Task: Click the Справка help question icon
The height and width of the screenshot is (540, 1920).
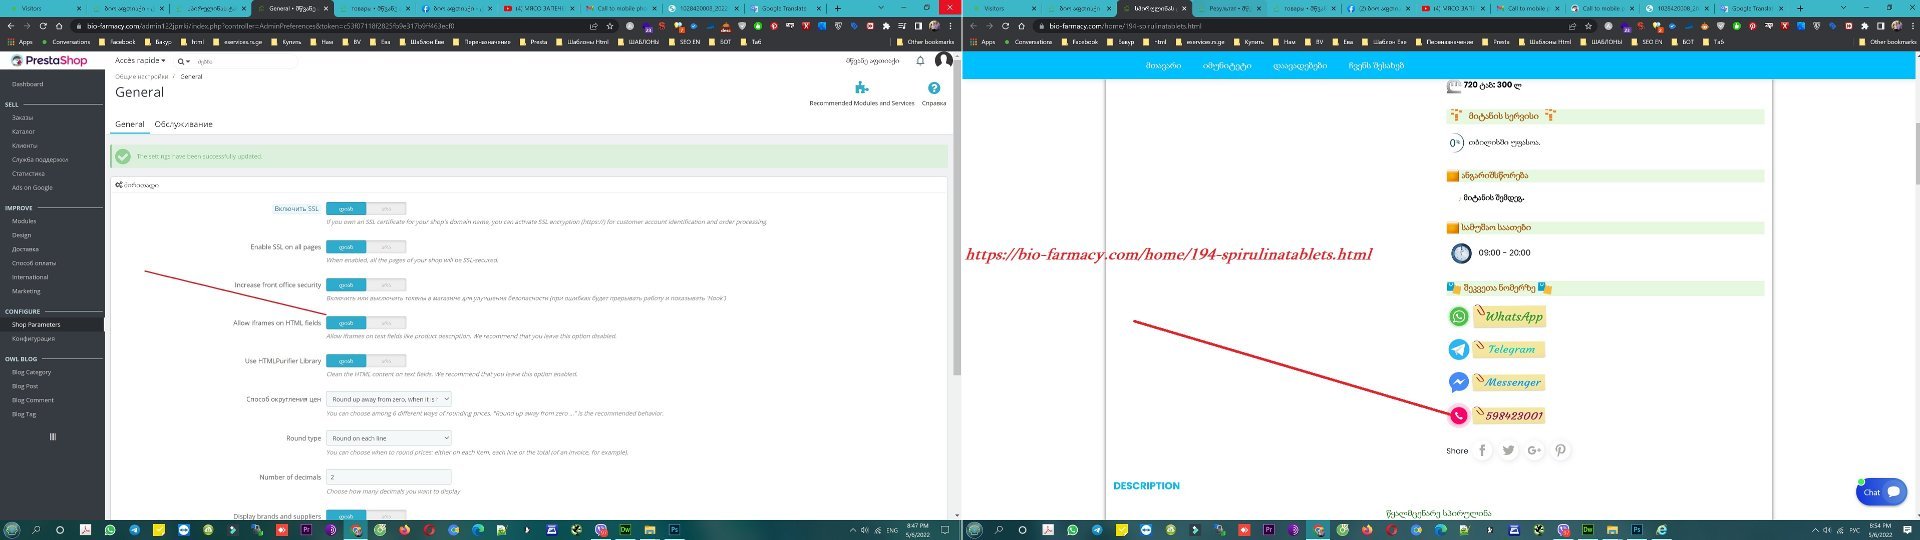Action: (x=934, y=88)
